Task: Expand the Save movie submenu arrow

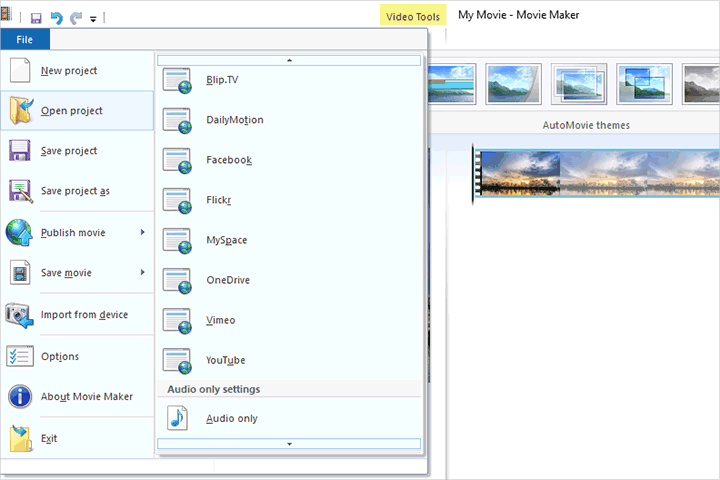Action: (143, 272)
